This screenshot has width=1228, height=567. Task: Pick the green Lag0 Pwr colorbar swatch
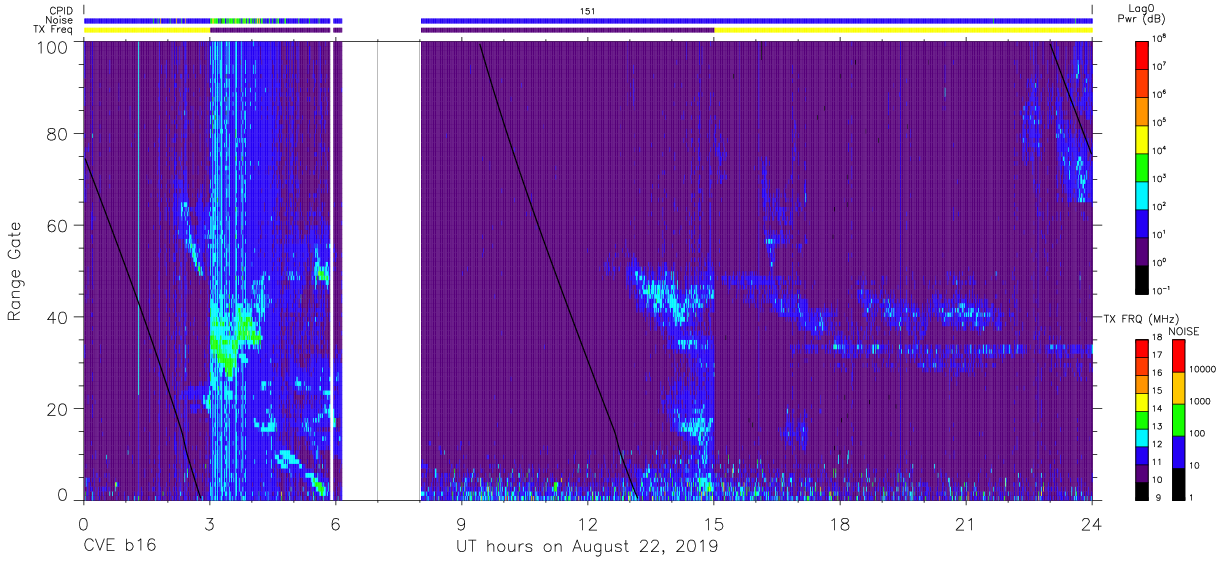[x=1143, y=166]
